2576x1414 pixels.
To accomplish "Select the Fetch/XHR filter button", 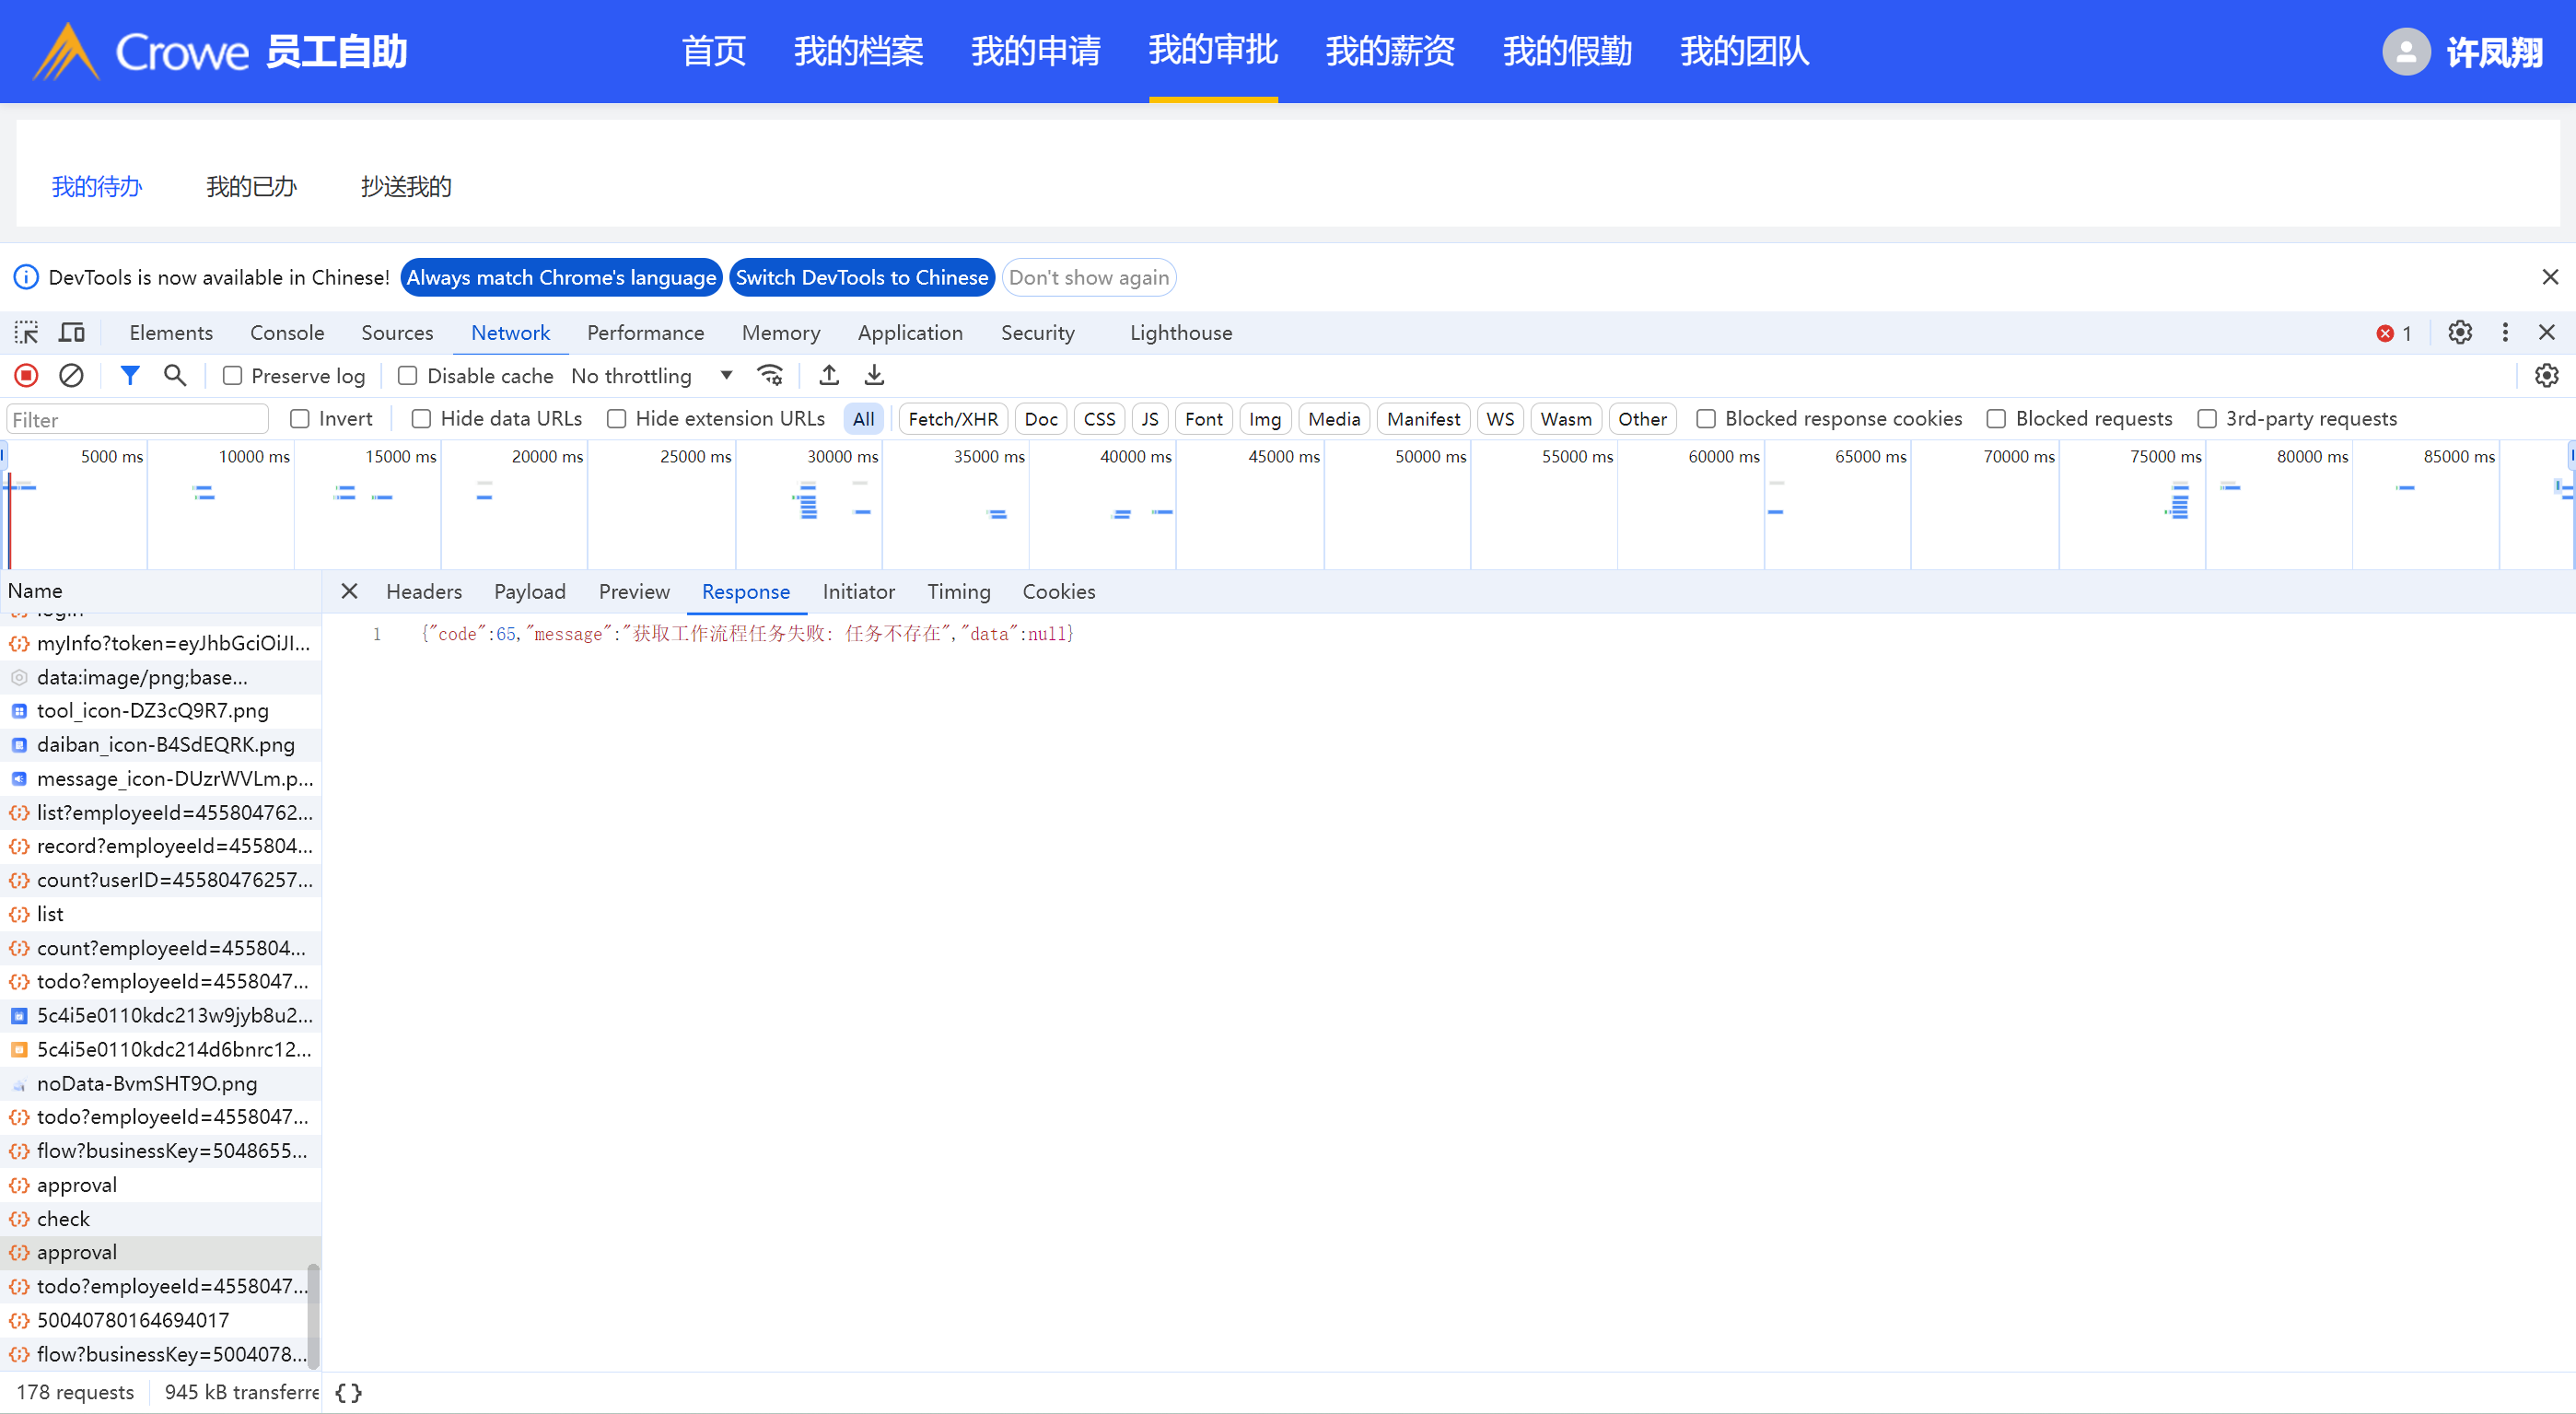I will coord(952,419).
